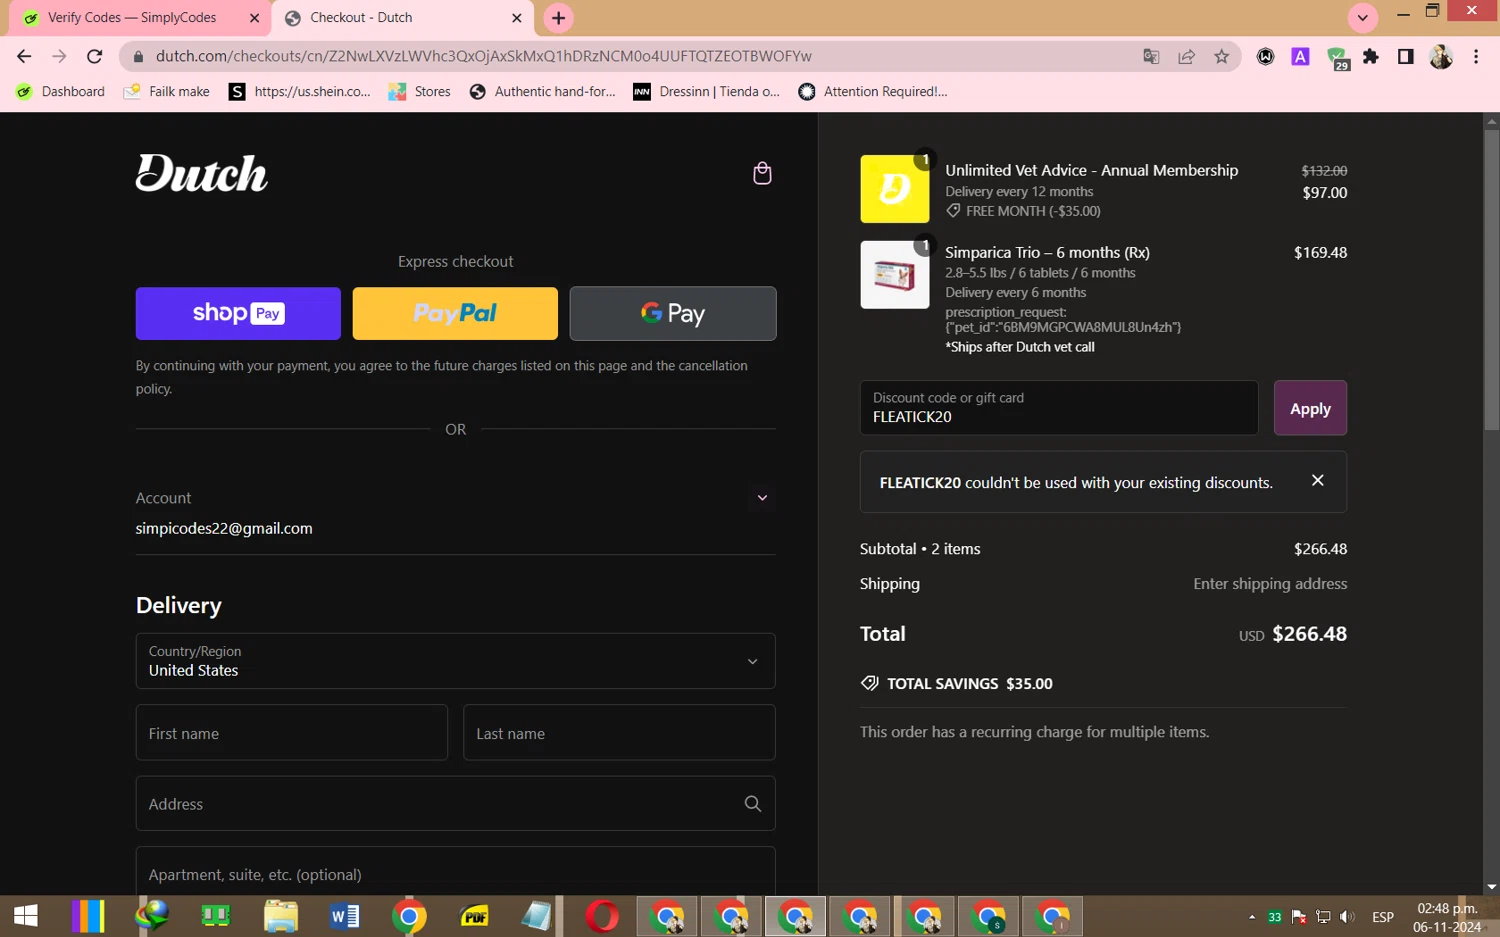The image size is (1500, 937).
Task: Click the Dutch logo
Action: pyautogui.click(x=202, y=173)
